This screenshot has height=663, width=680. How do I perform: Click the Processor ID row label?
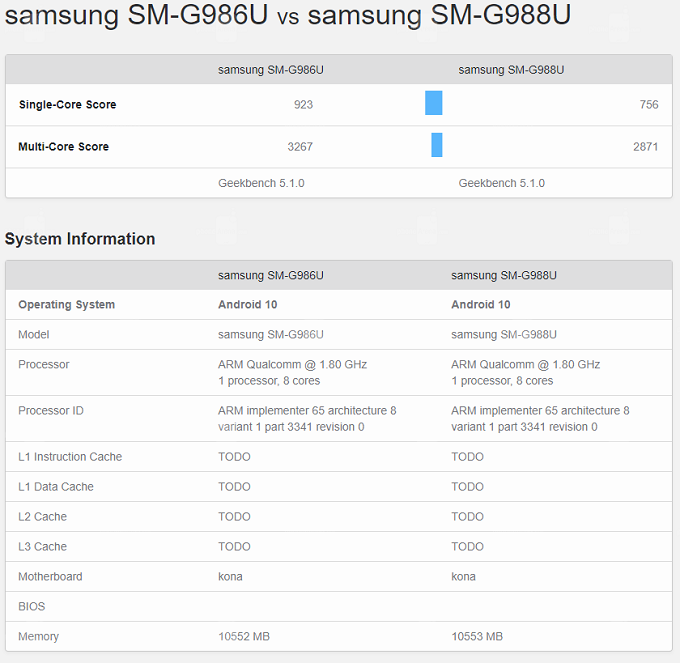(x=51, y=411)
